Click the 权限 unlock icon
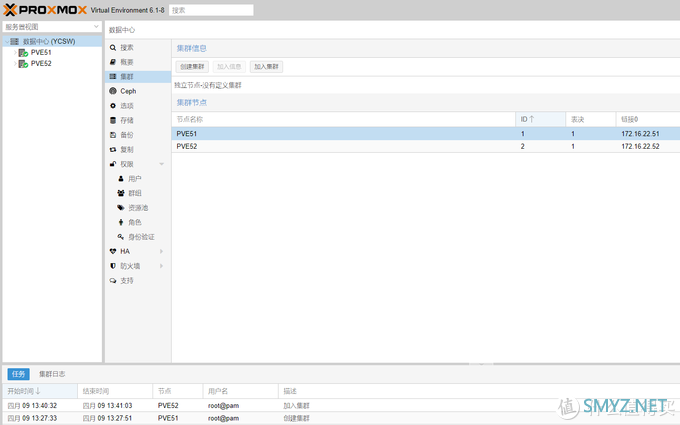Viewport: 680px width, 425px height. [x=113, y=164]
